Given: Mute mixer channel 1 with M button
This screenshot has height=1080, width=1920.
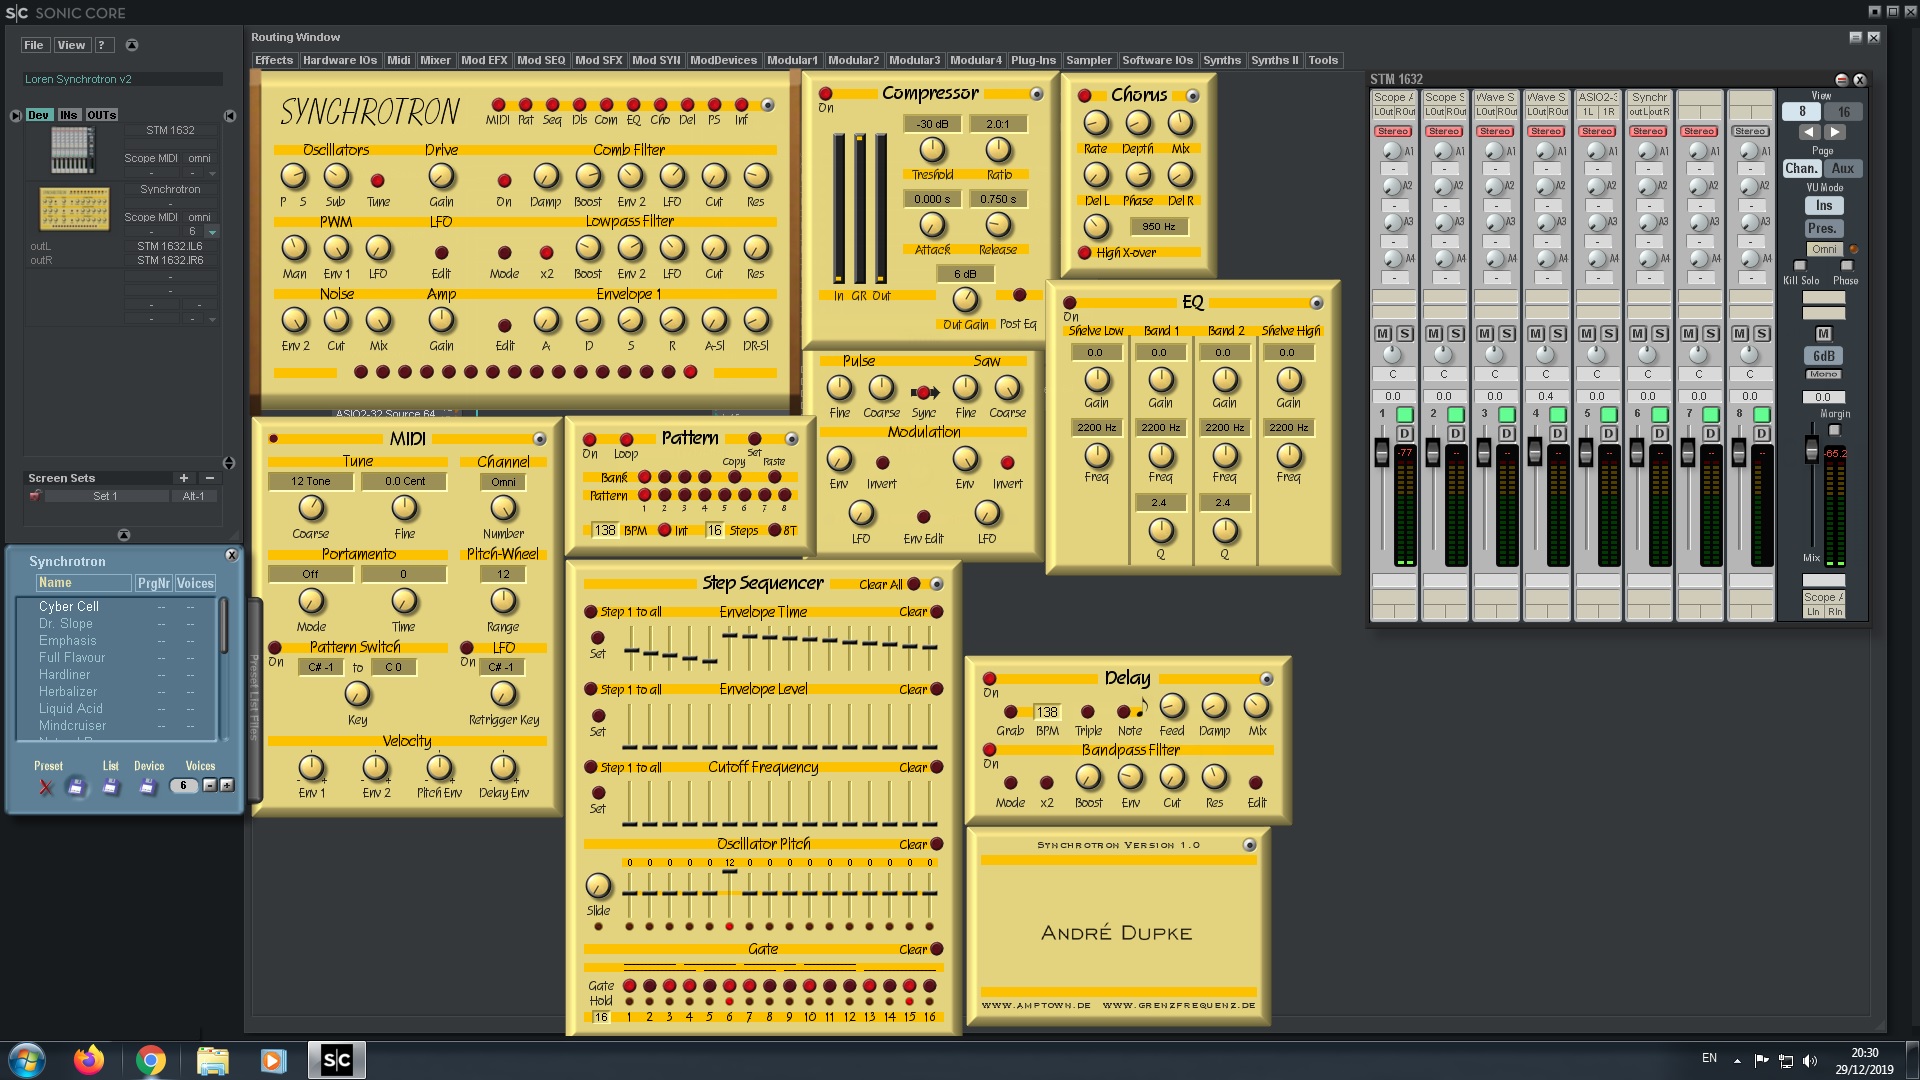Looking at the screenshot, I should (1383, 334).
